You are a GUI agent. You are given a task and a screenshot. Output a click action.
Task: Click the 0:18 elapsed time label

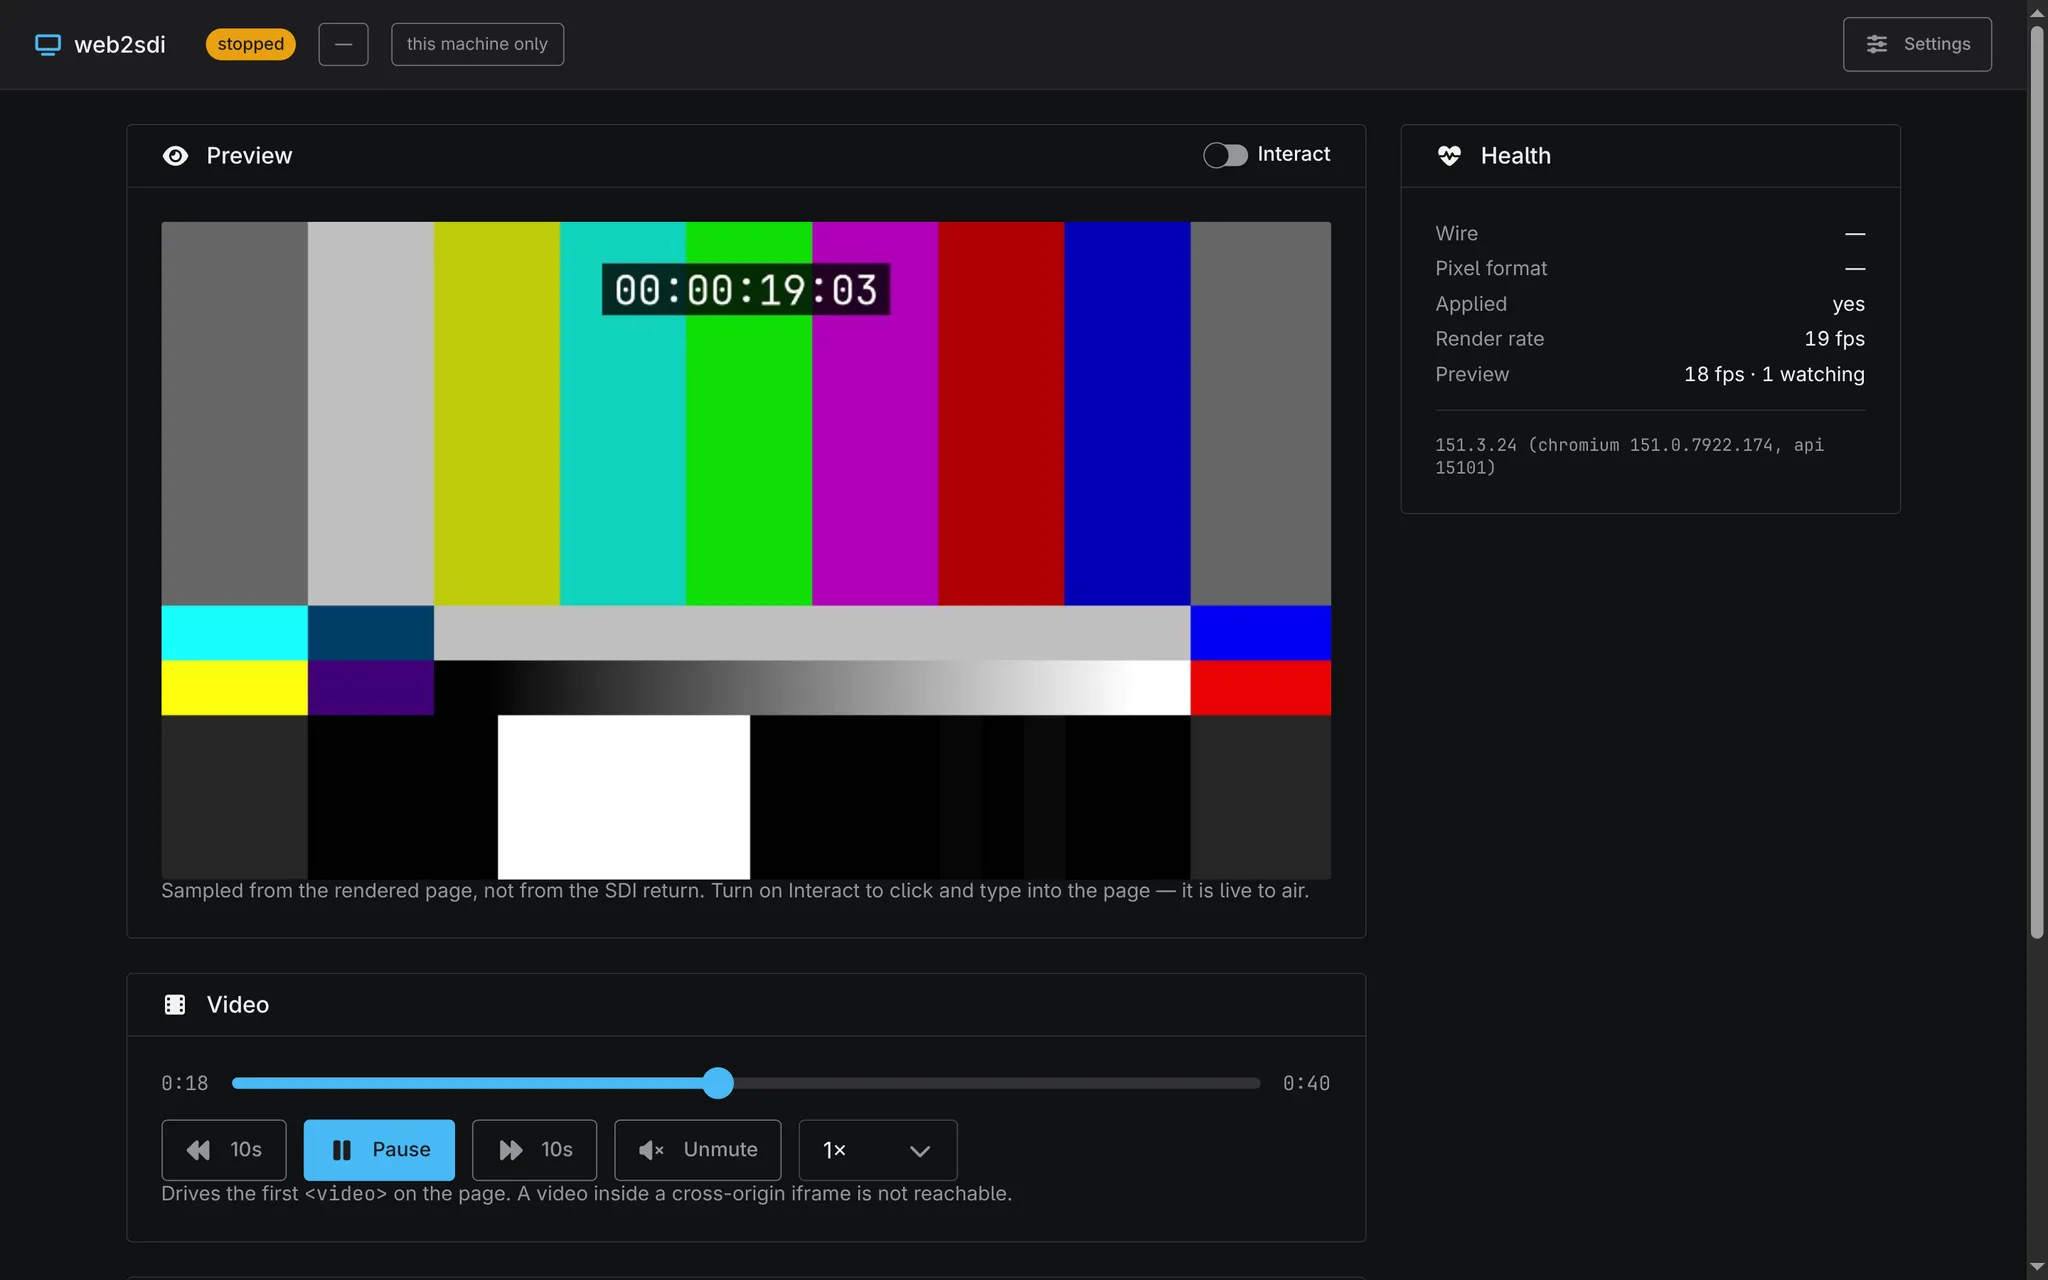coord(185,1083)
